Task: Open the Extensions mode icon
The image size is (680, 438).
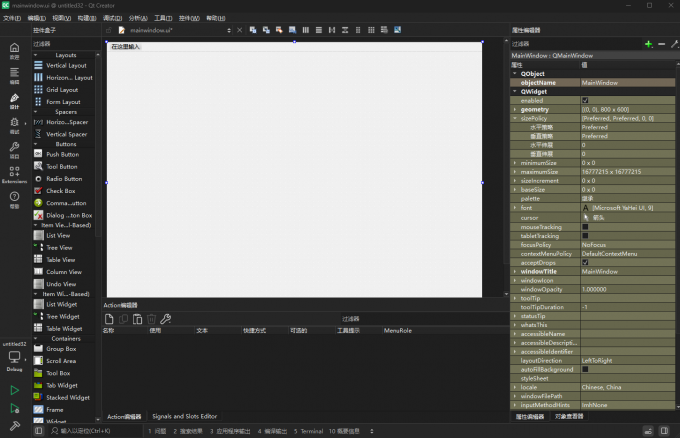Action: [x=14, y=175]
